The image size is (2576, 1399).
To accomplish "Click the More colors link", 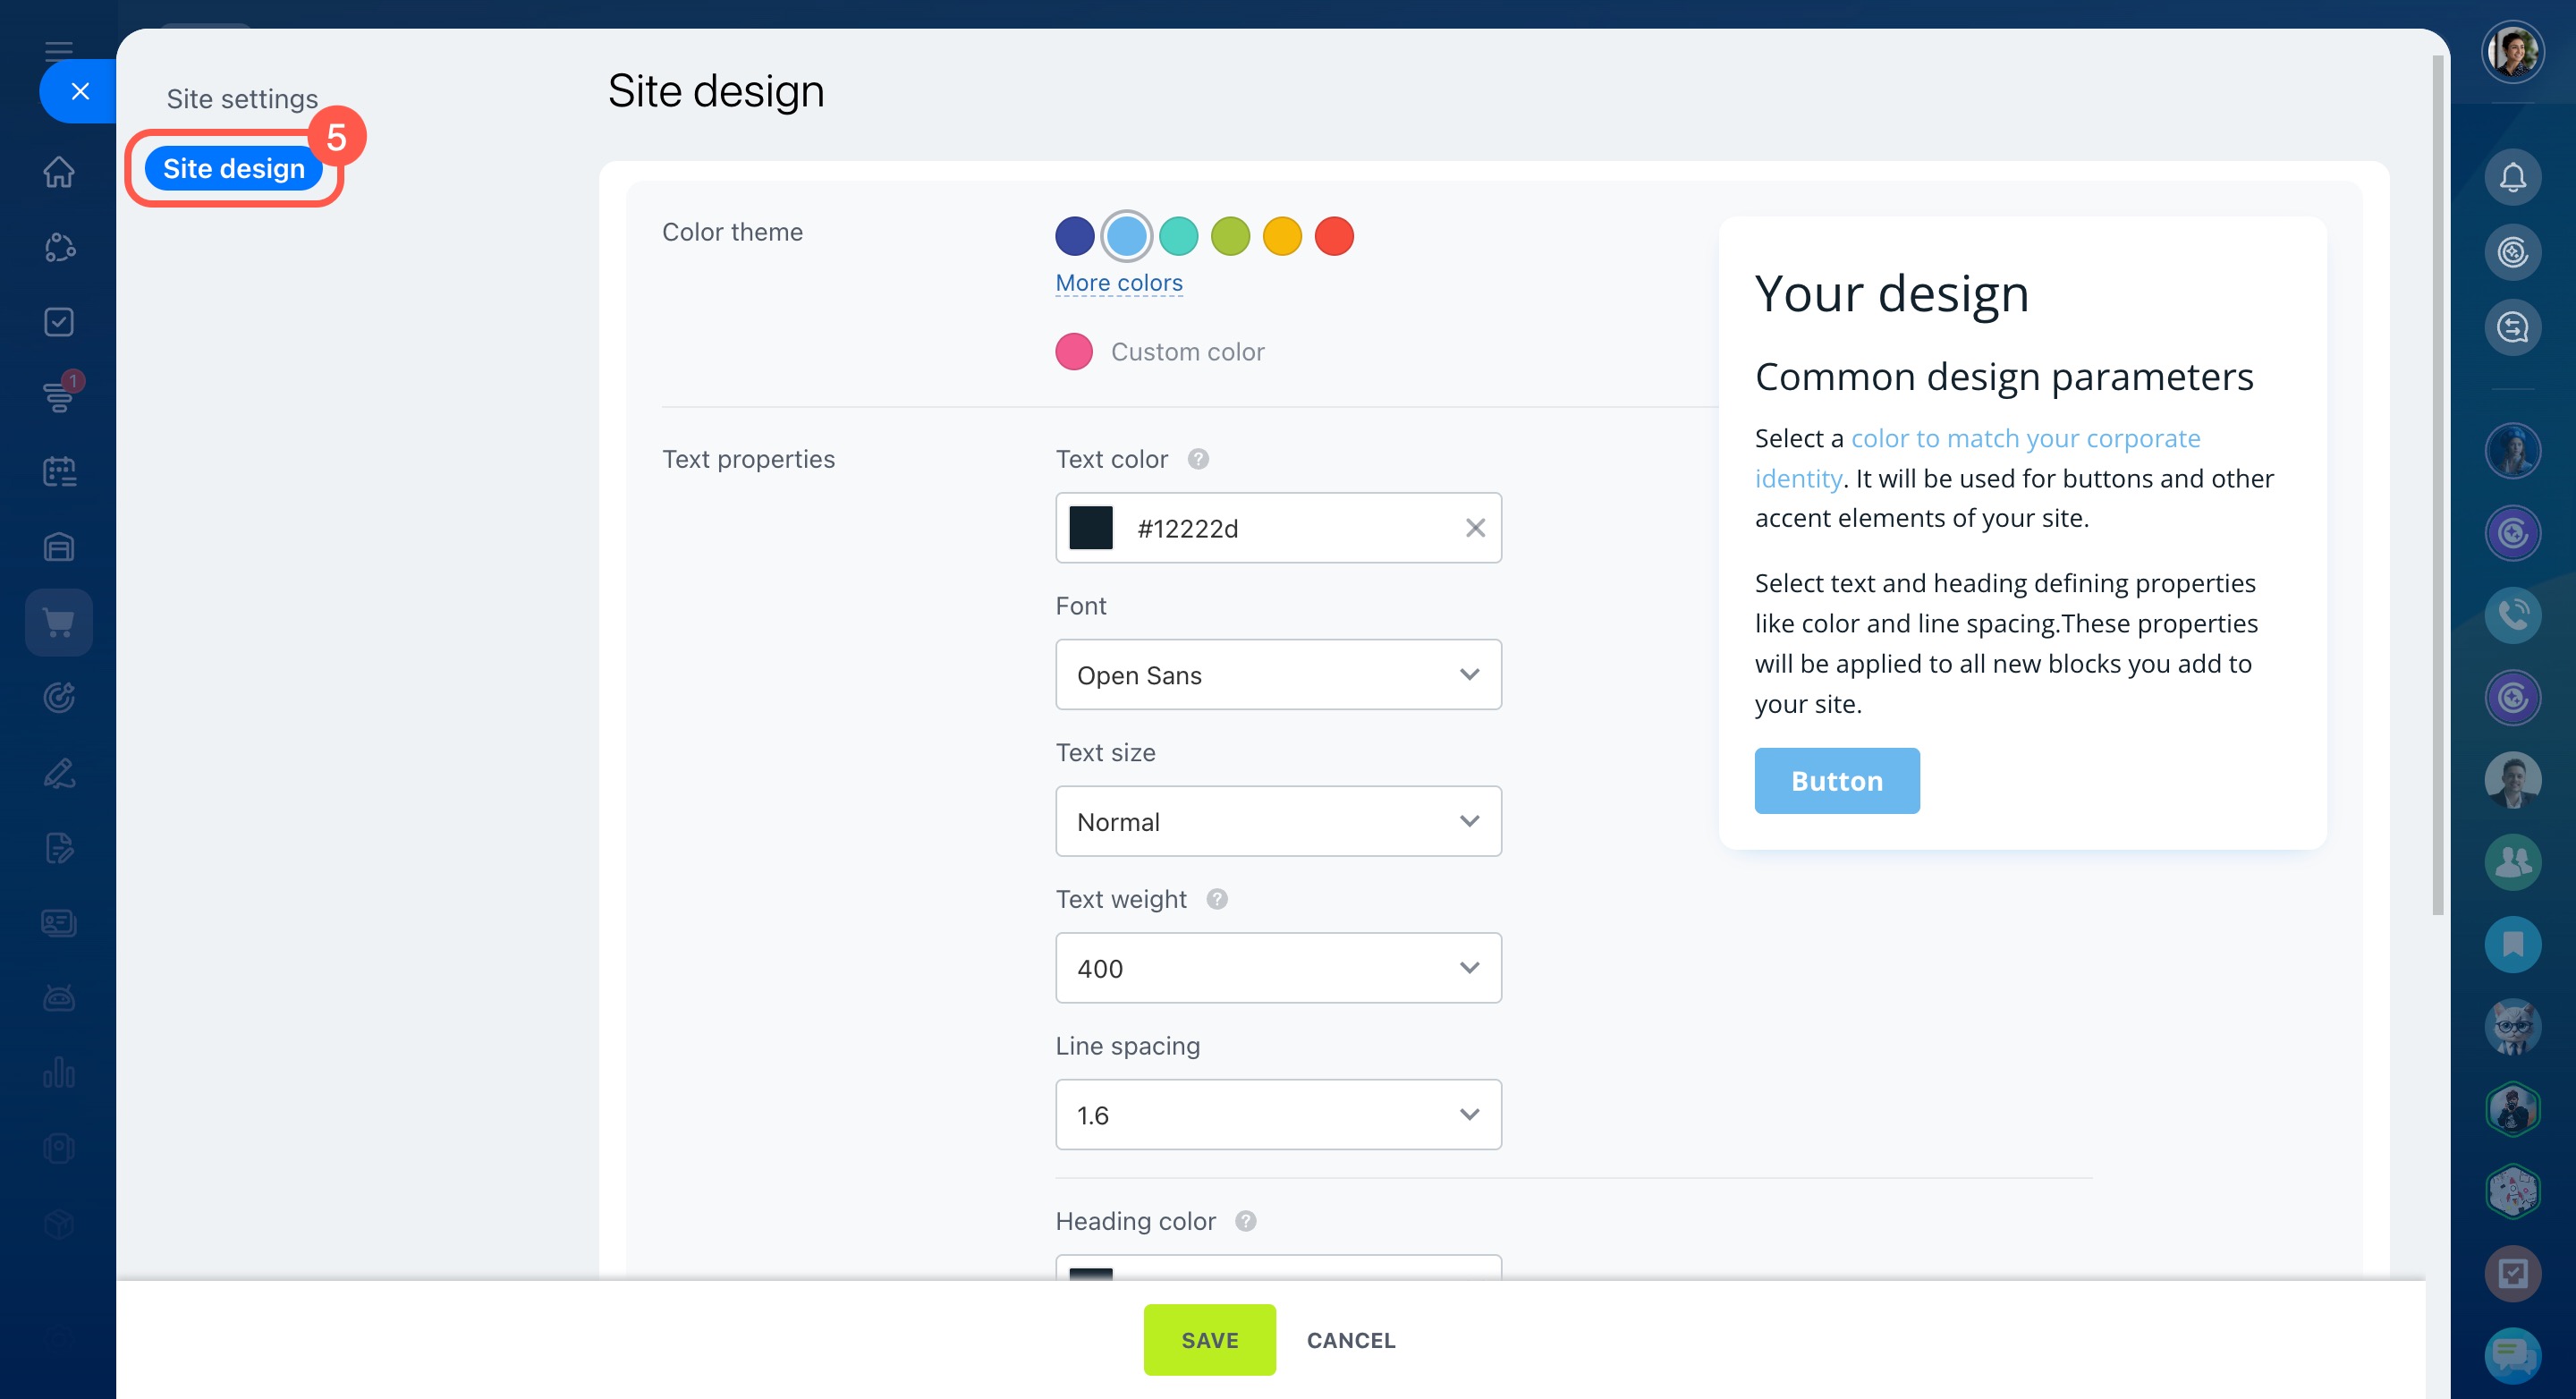I will point(1118,283).
